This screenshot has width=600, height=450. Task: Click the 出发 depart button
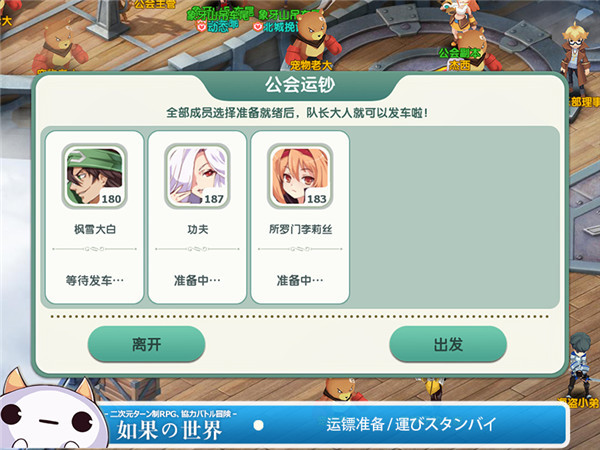(x=448, y=344)
